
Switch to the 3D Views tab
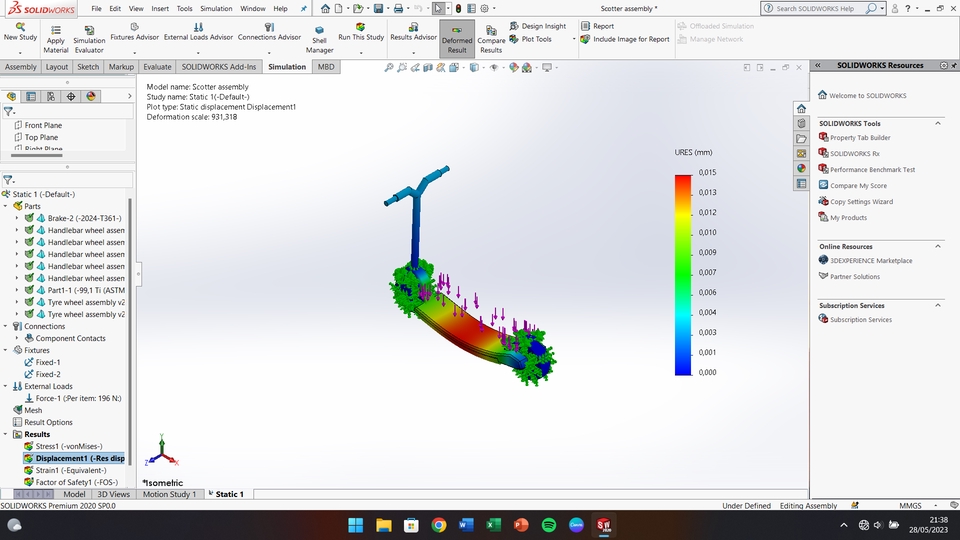tap(113, 494)
